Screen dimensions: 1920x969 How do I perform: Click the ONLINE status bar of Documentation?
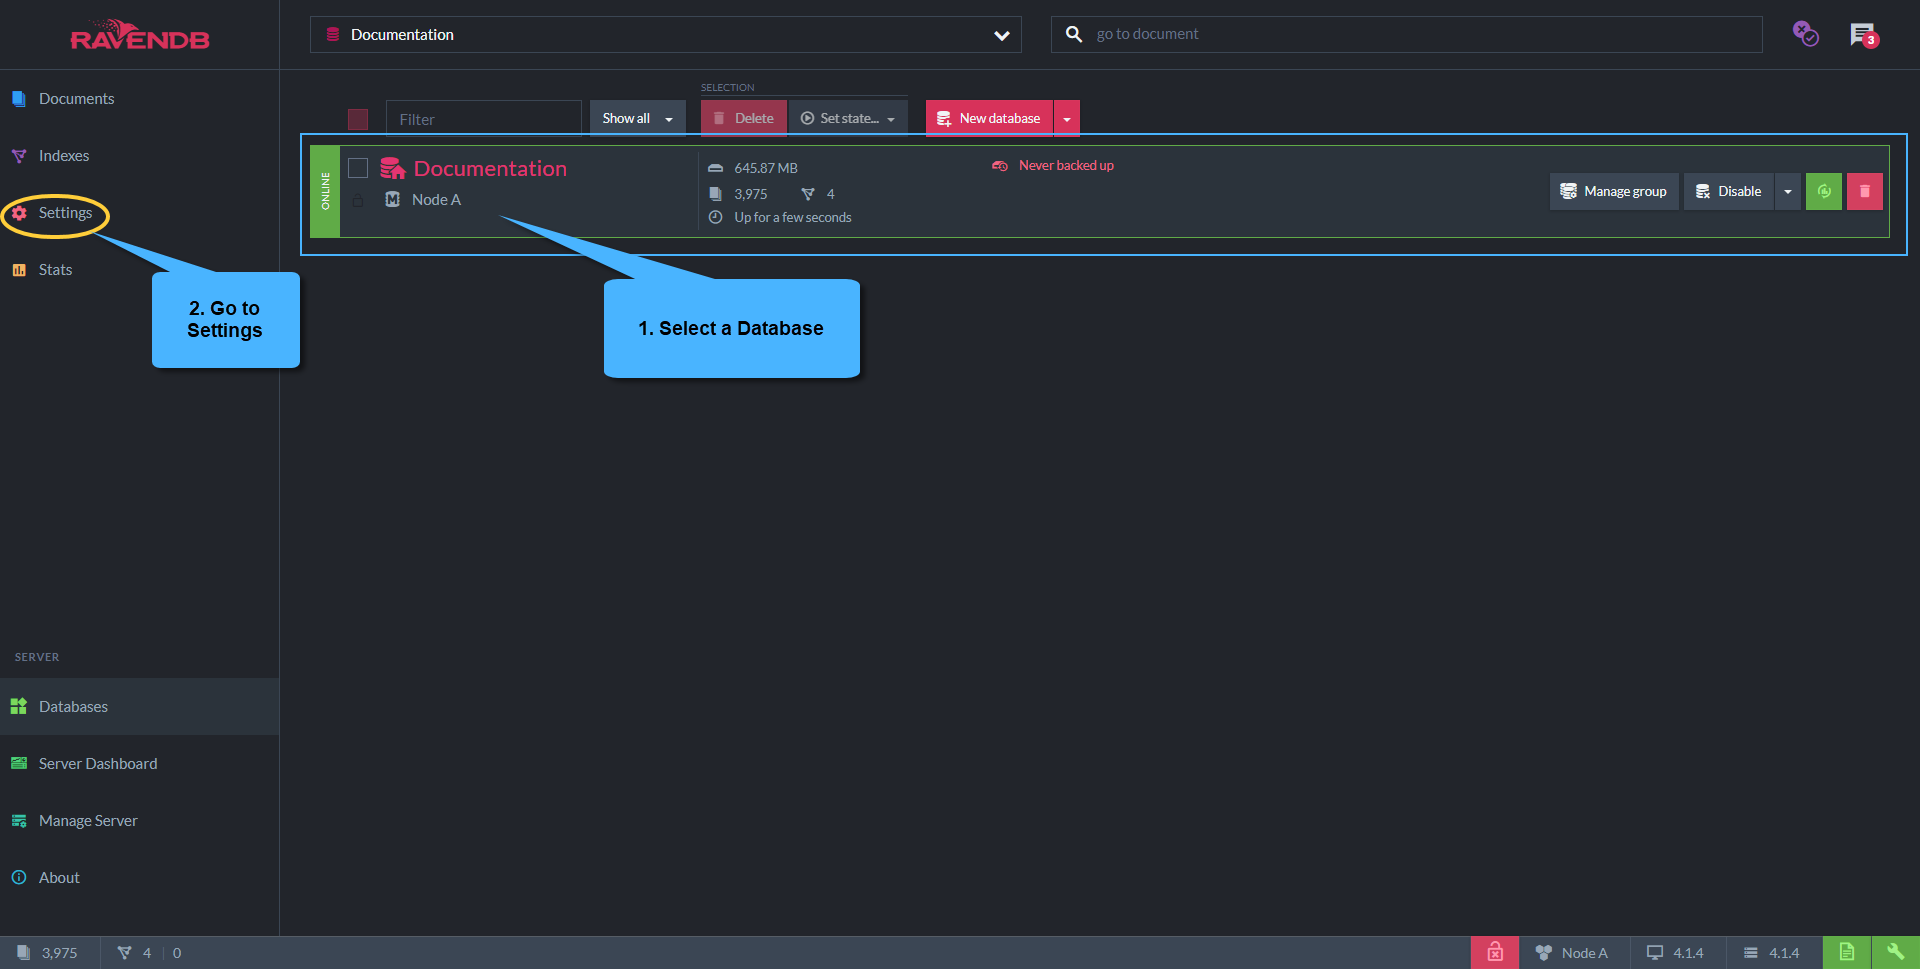pos(325,191)
